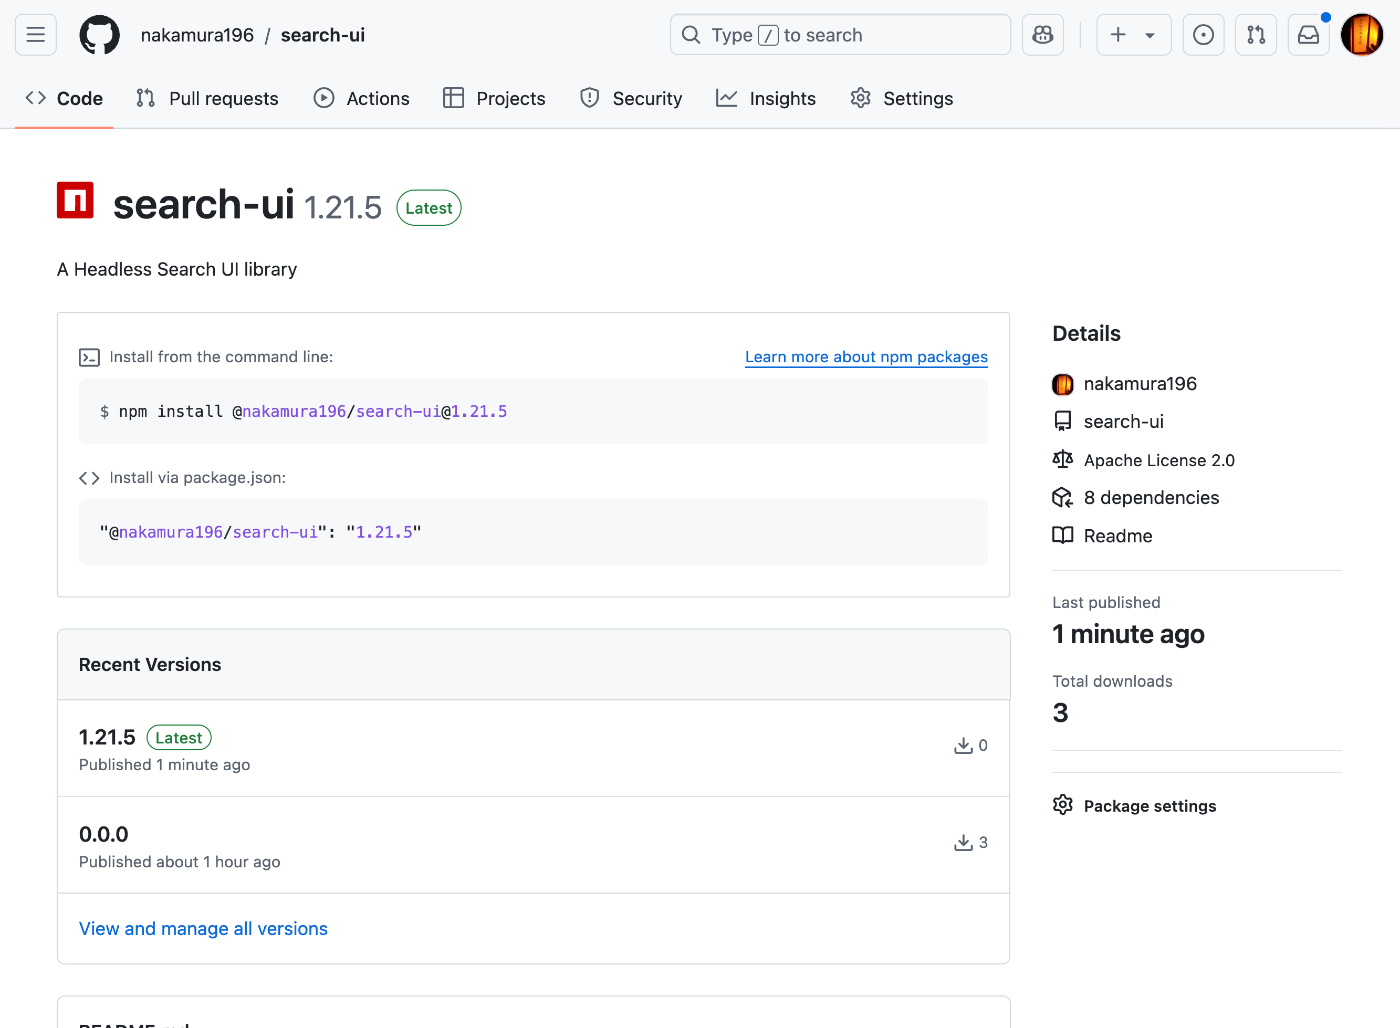Switch to the Settings tab

coord(902,98)
